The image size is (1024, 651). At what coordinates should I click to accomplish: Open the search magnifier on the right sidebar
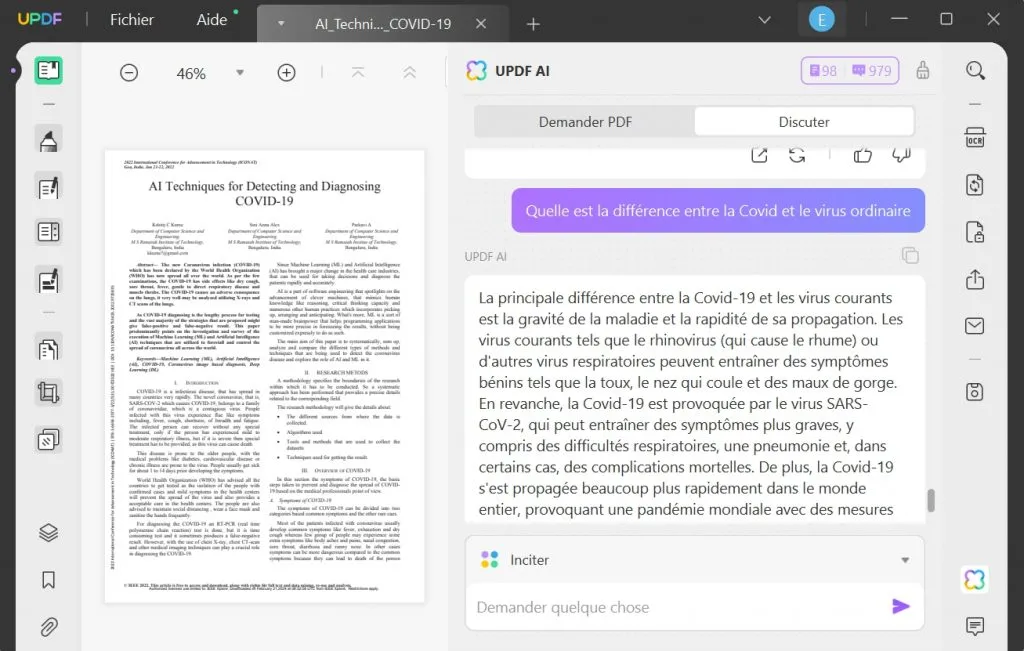tap(975, 71)
